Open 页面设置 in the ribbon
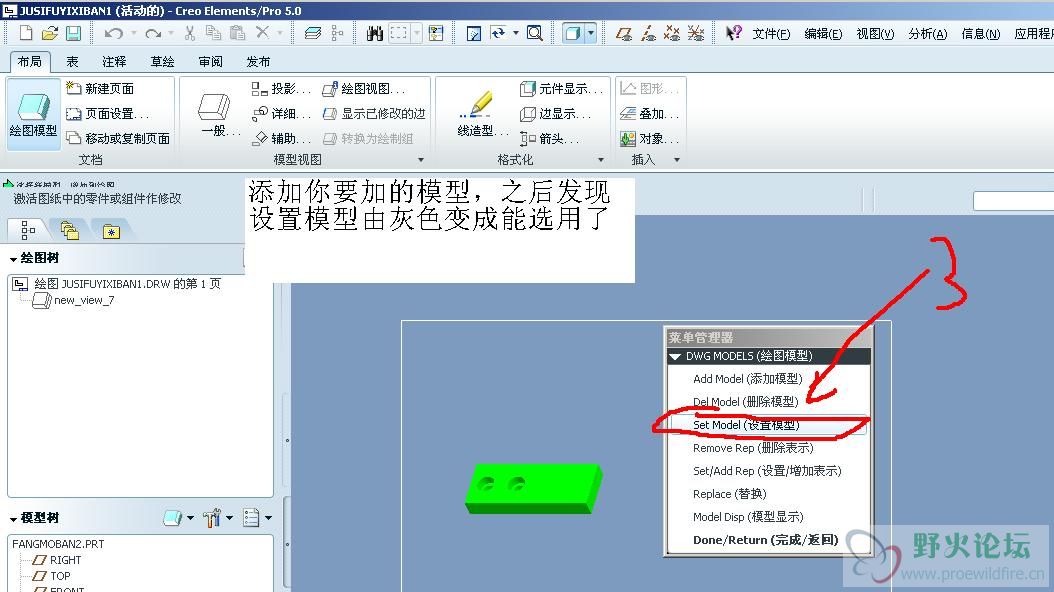This screenshot has height=592, width=1054. (x=107, y=114)
